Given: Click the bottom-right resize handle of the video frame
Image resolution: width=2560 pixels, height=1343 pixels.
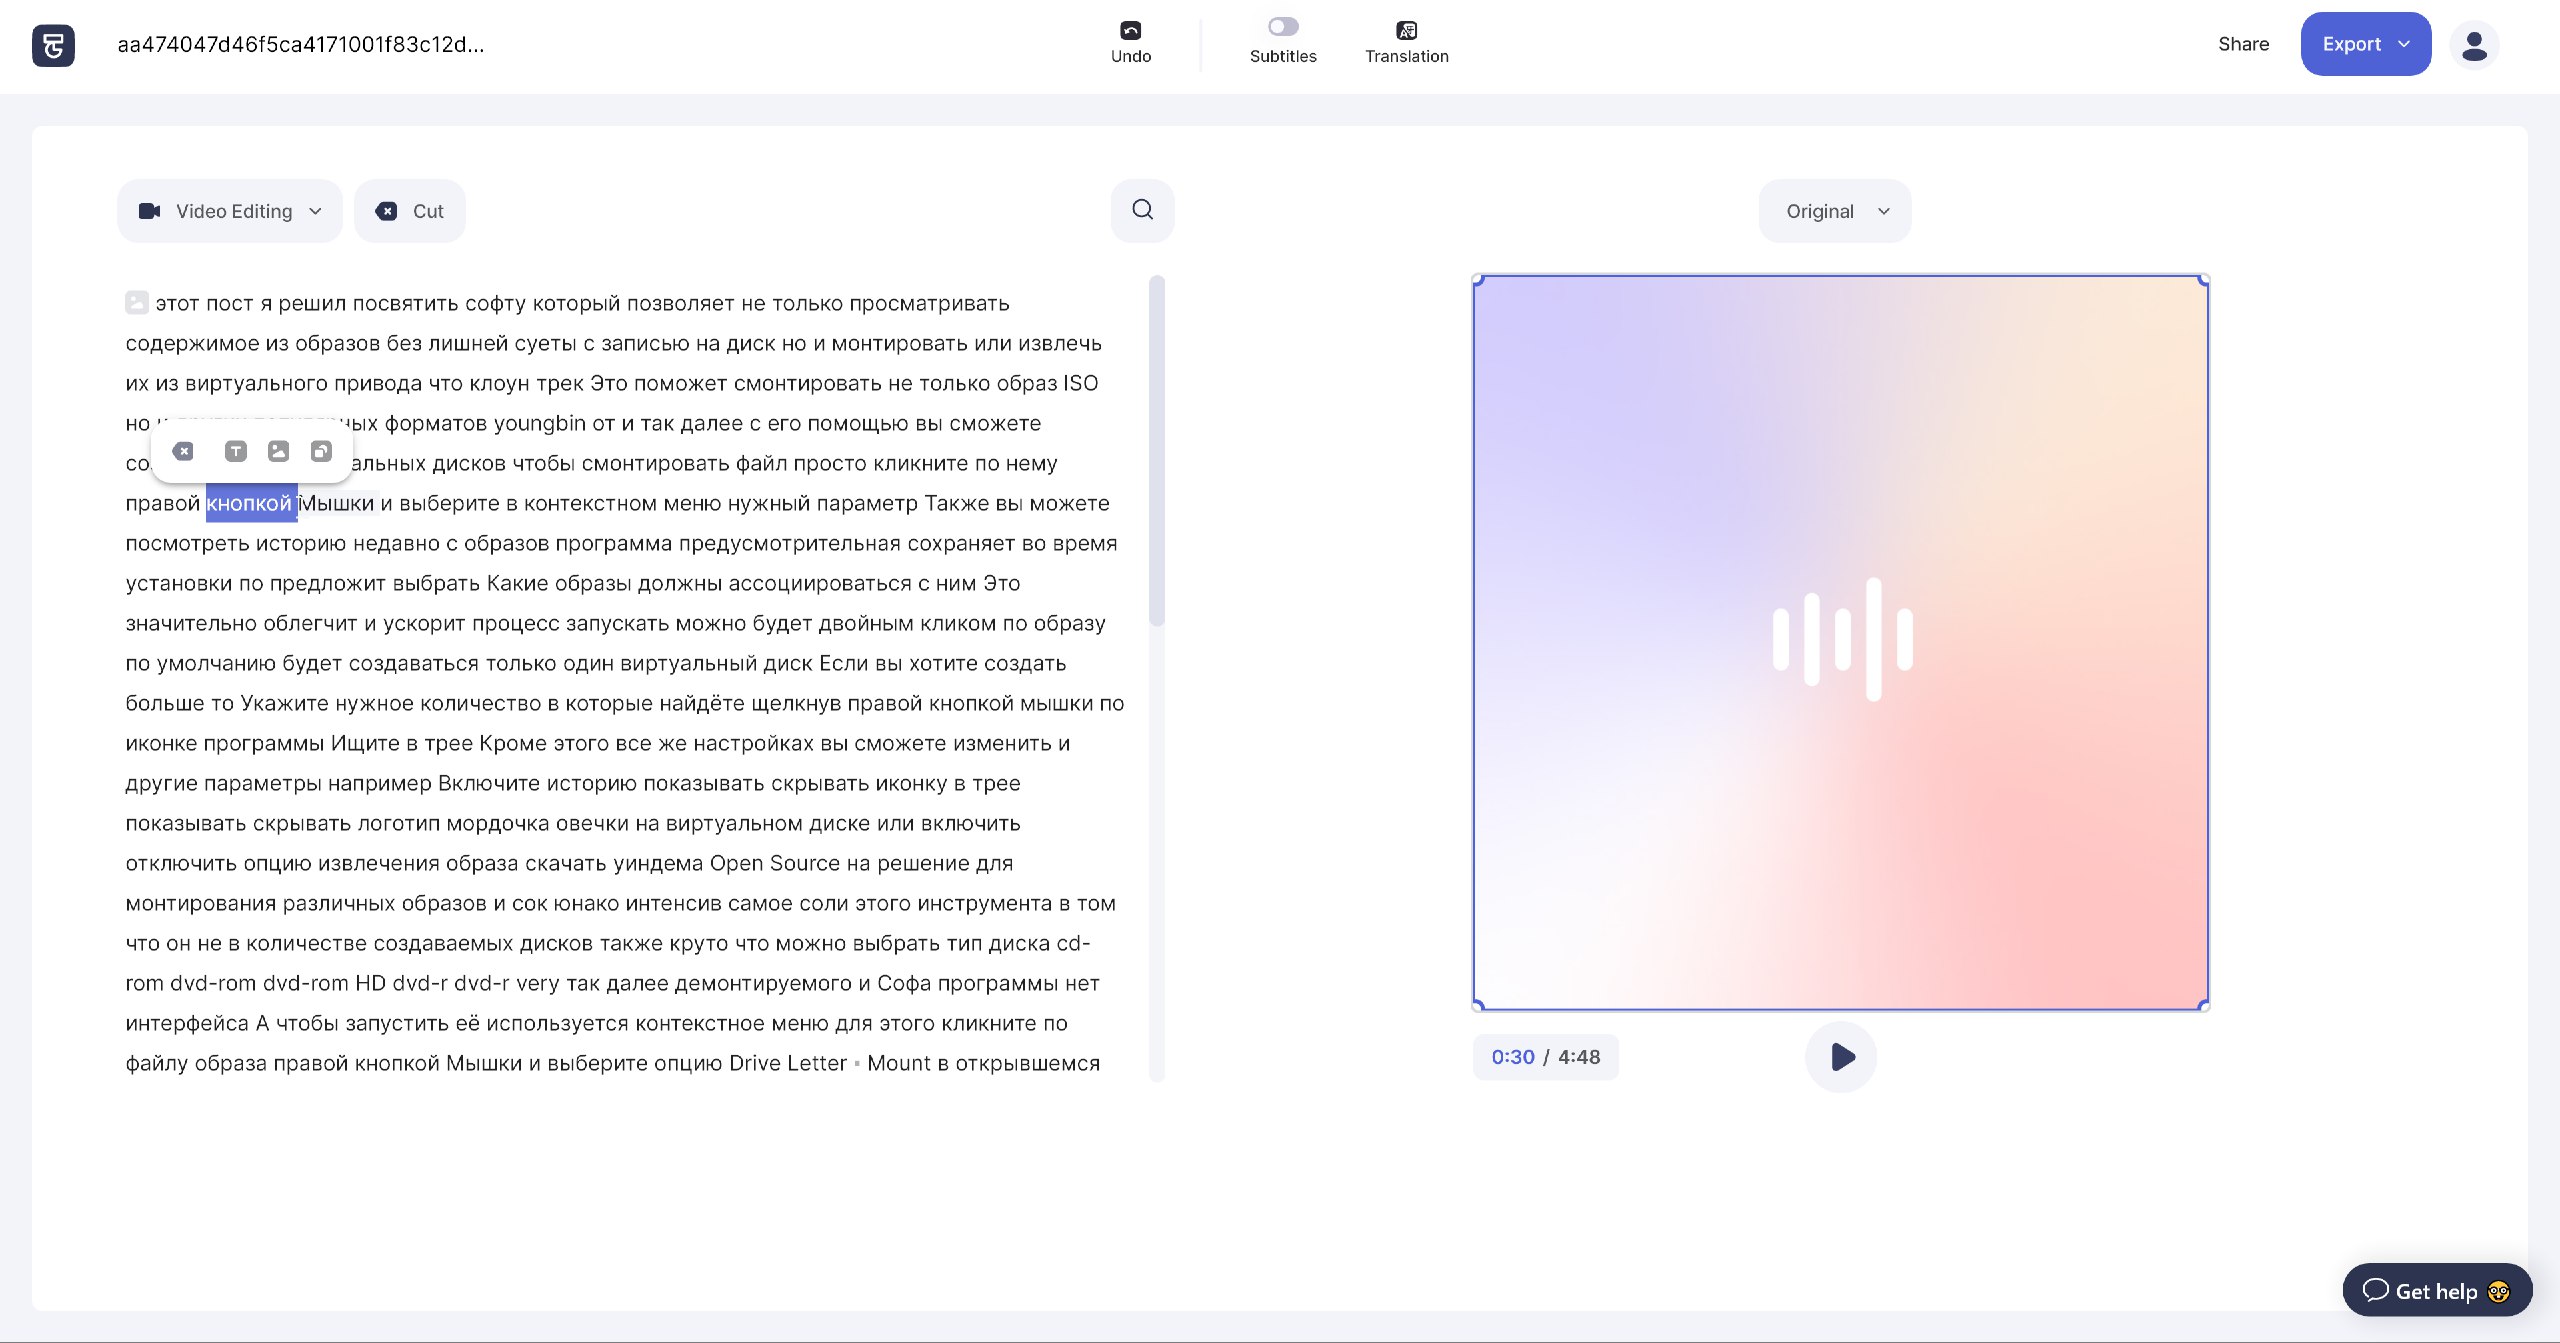Looking at the screenshot, I should pos(2203,1005).
